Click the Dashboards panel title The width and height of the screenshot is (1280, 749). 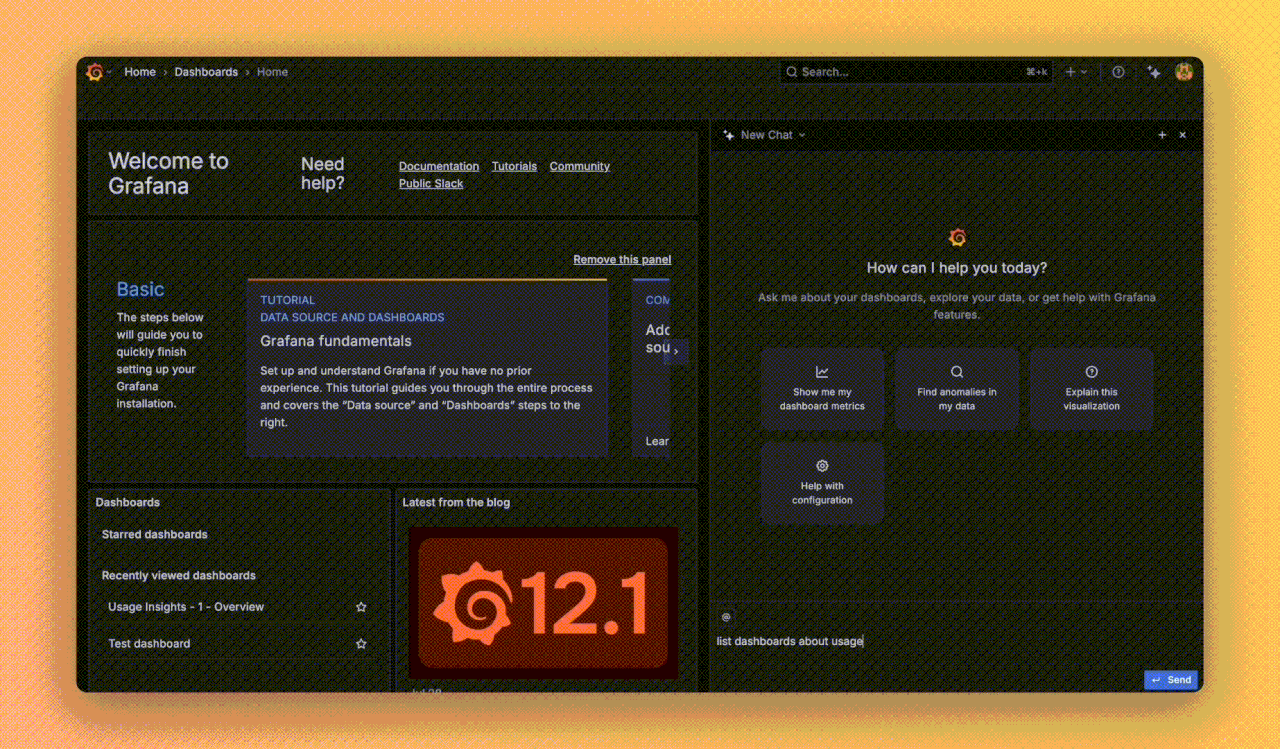tap(128, 502)
